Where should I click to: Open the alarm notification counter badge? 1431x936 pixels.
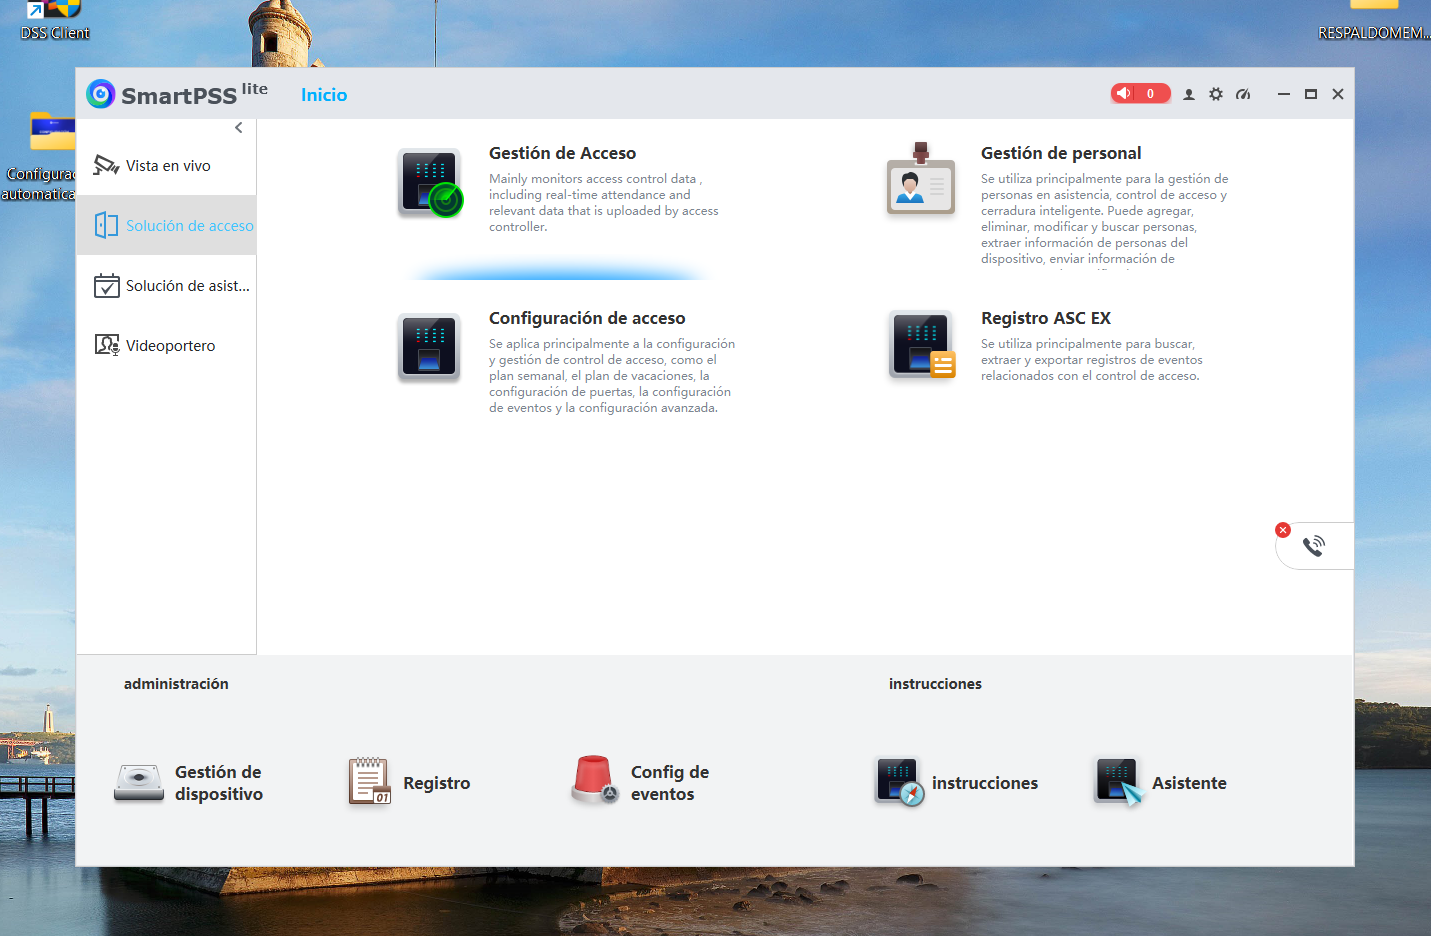1140,94
